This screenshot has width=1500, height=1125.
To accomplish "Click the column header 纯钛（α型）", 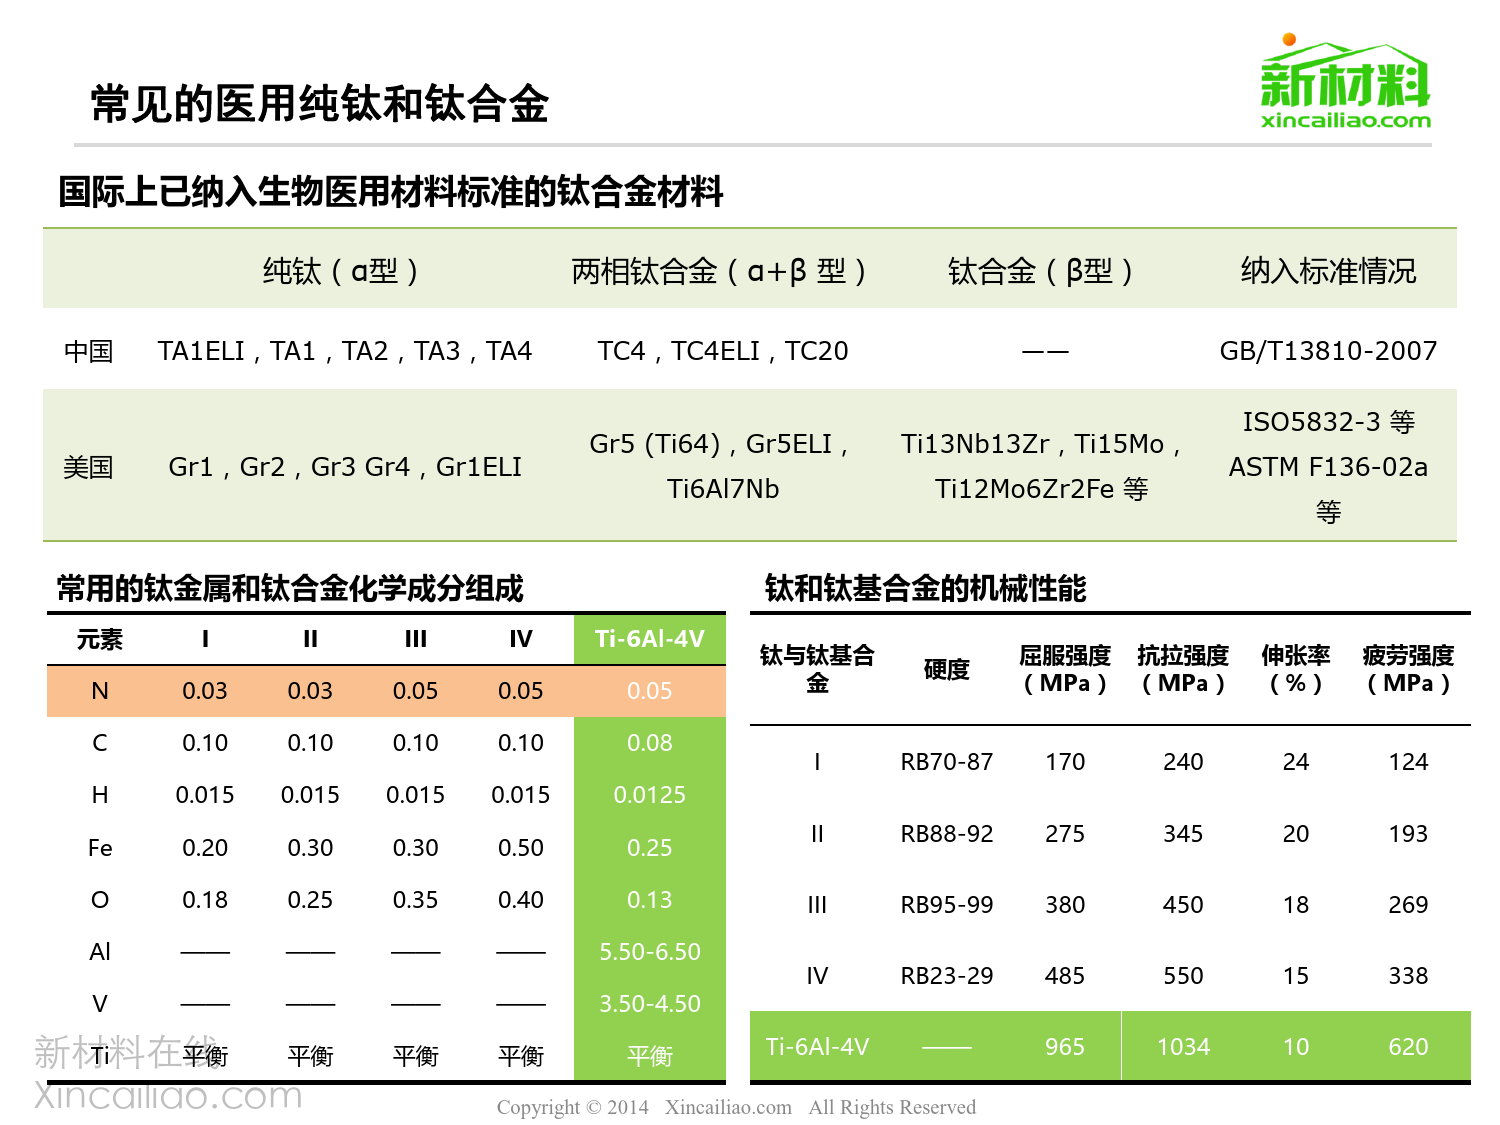I will coord(340,271).
